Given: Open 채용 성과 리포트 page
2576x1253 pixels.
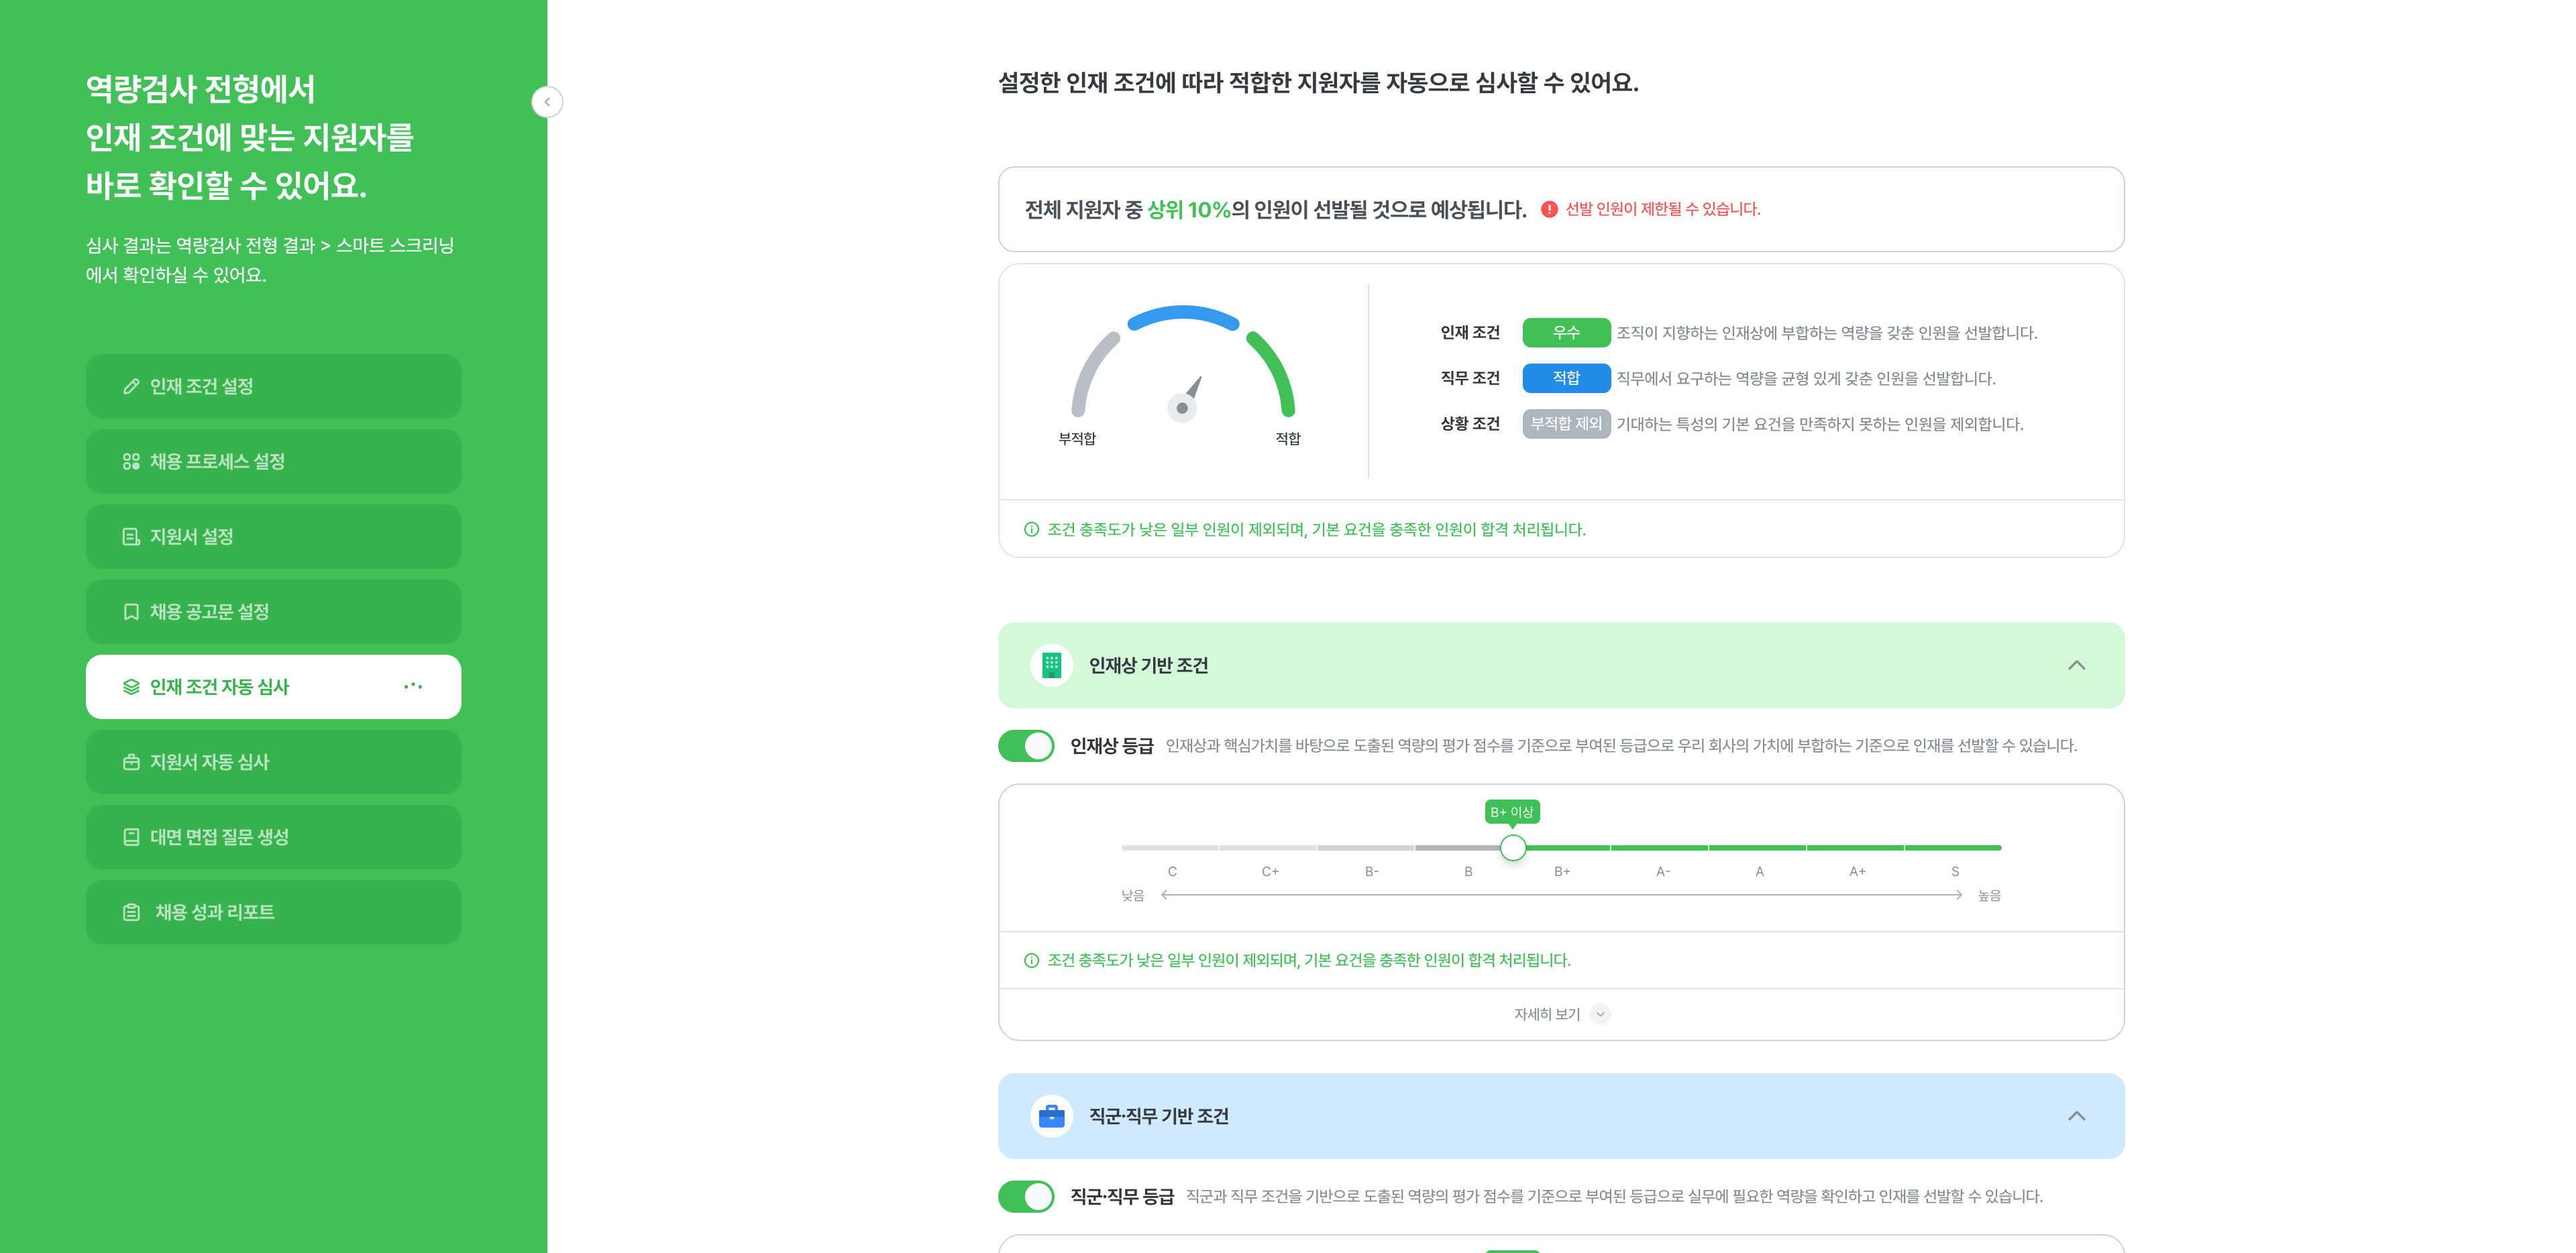Looking at the screenshot, I should tap(273, 912).
